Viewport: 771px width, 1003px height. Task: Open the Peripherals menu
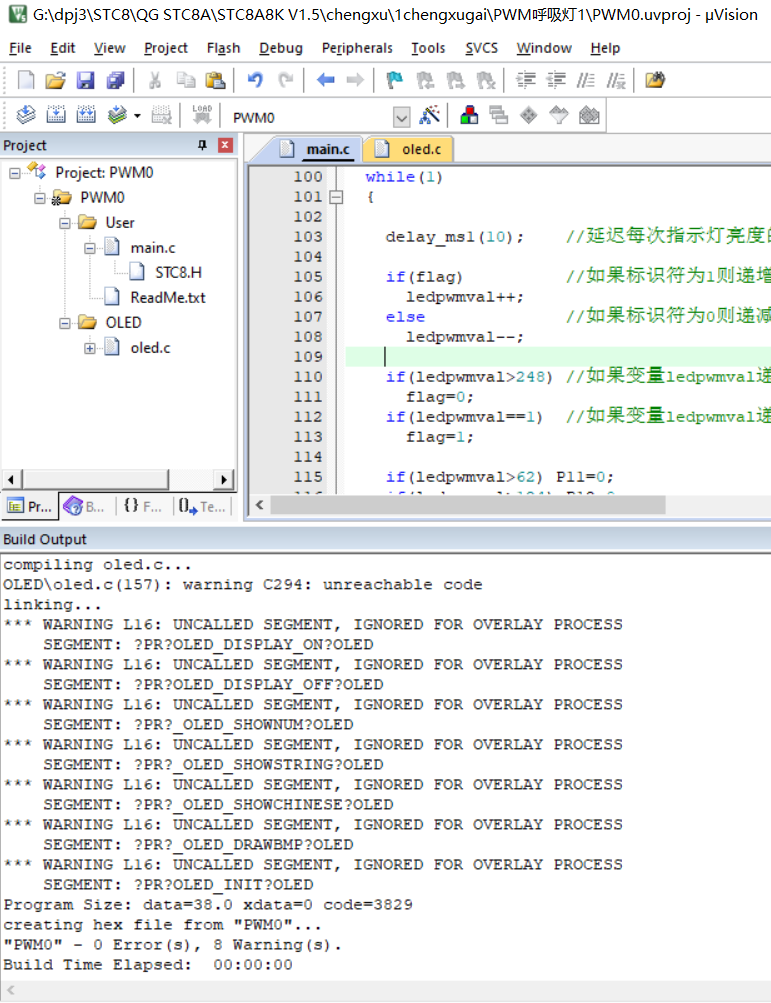(x=357, y=48)
